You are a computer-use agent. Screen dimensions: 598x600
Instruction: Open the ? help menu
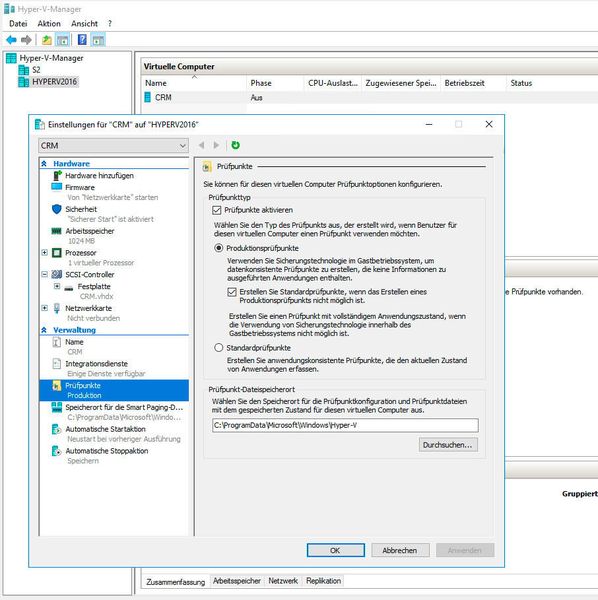pos(110,24)
